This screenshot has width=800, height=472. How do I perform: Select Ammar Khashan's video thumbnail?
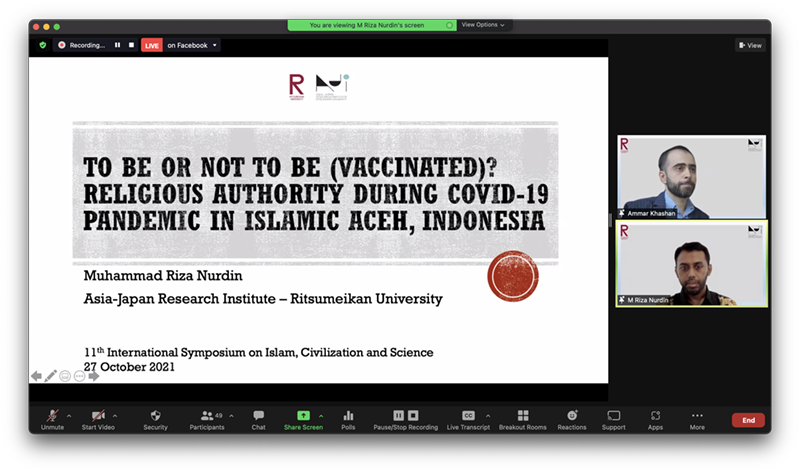[691, 177]
